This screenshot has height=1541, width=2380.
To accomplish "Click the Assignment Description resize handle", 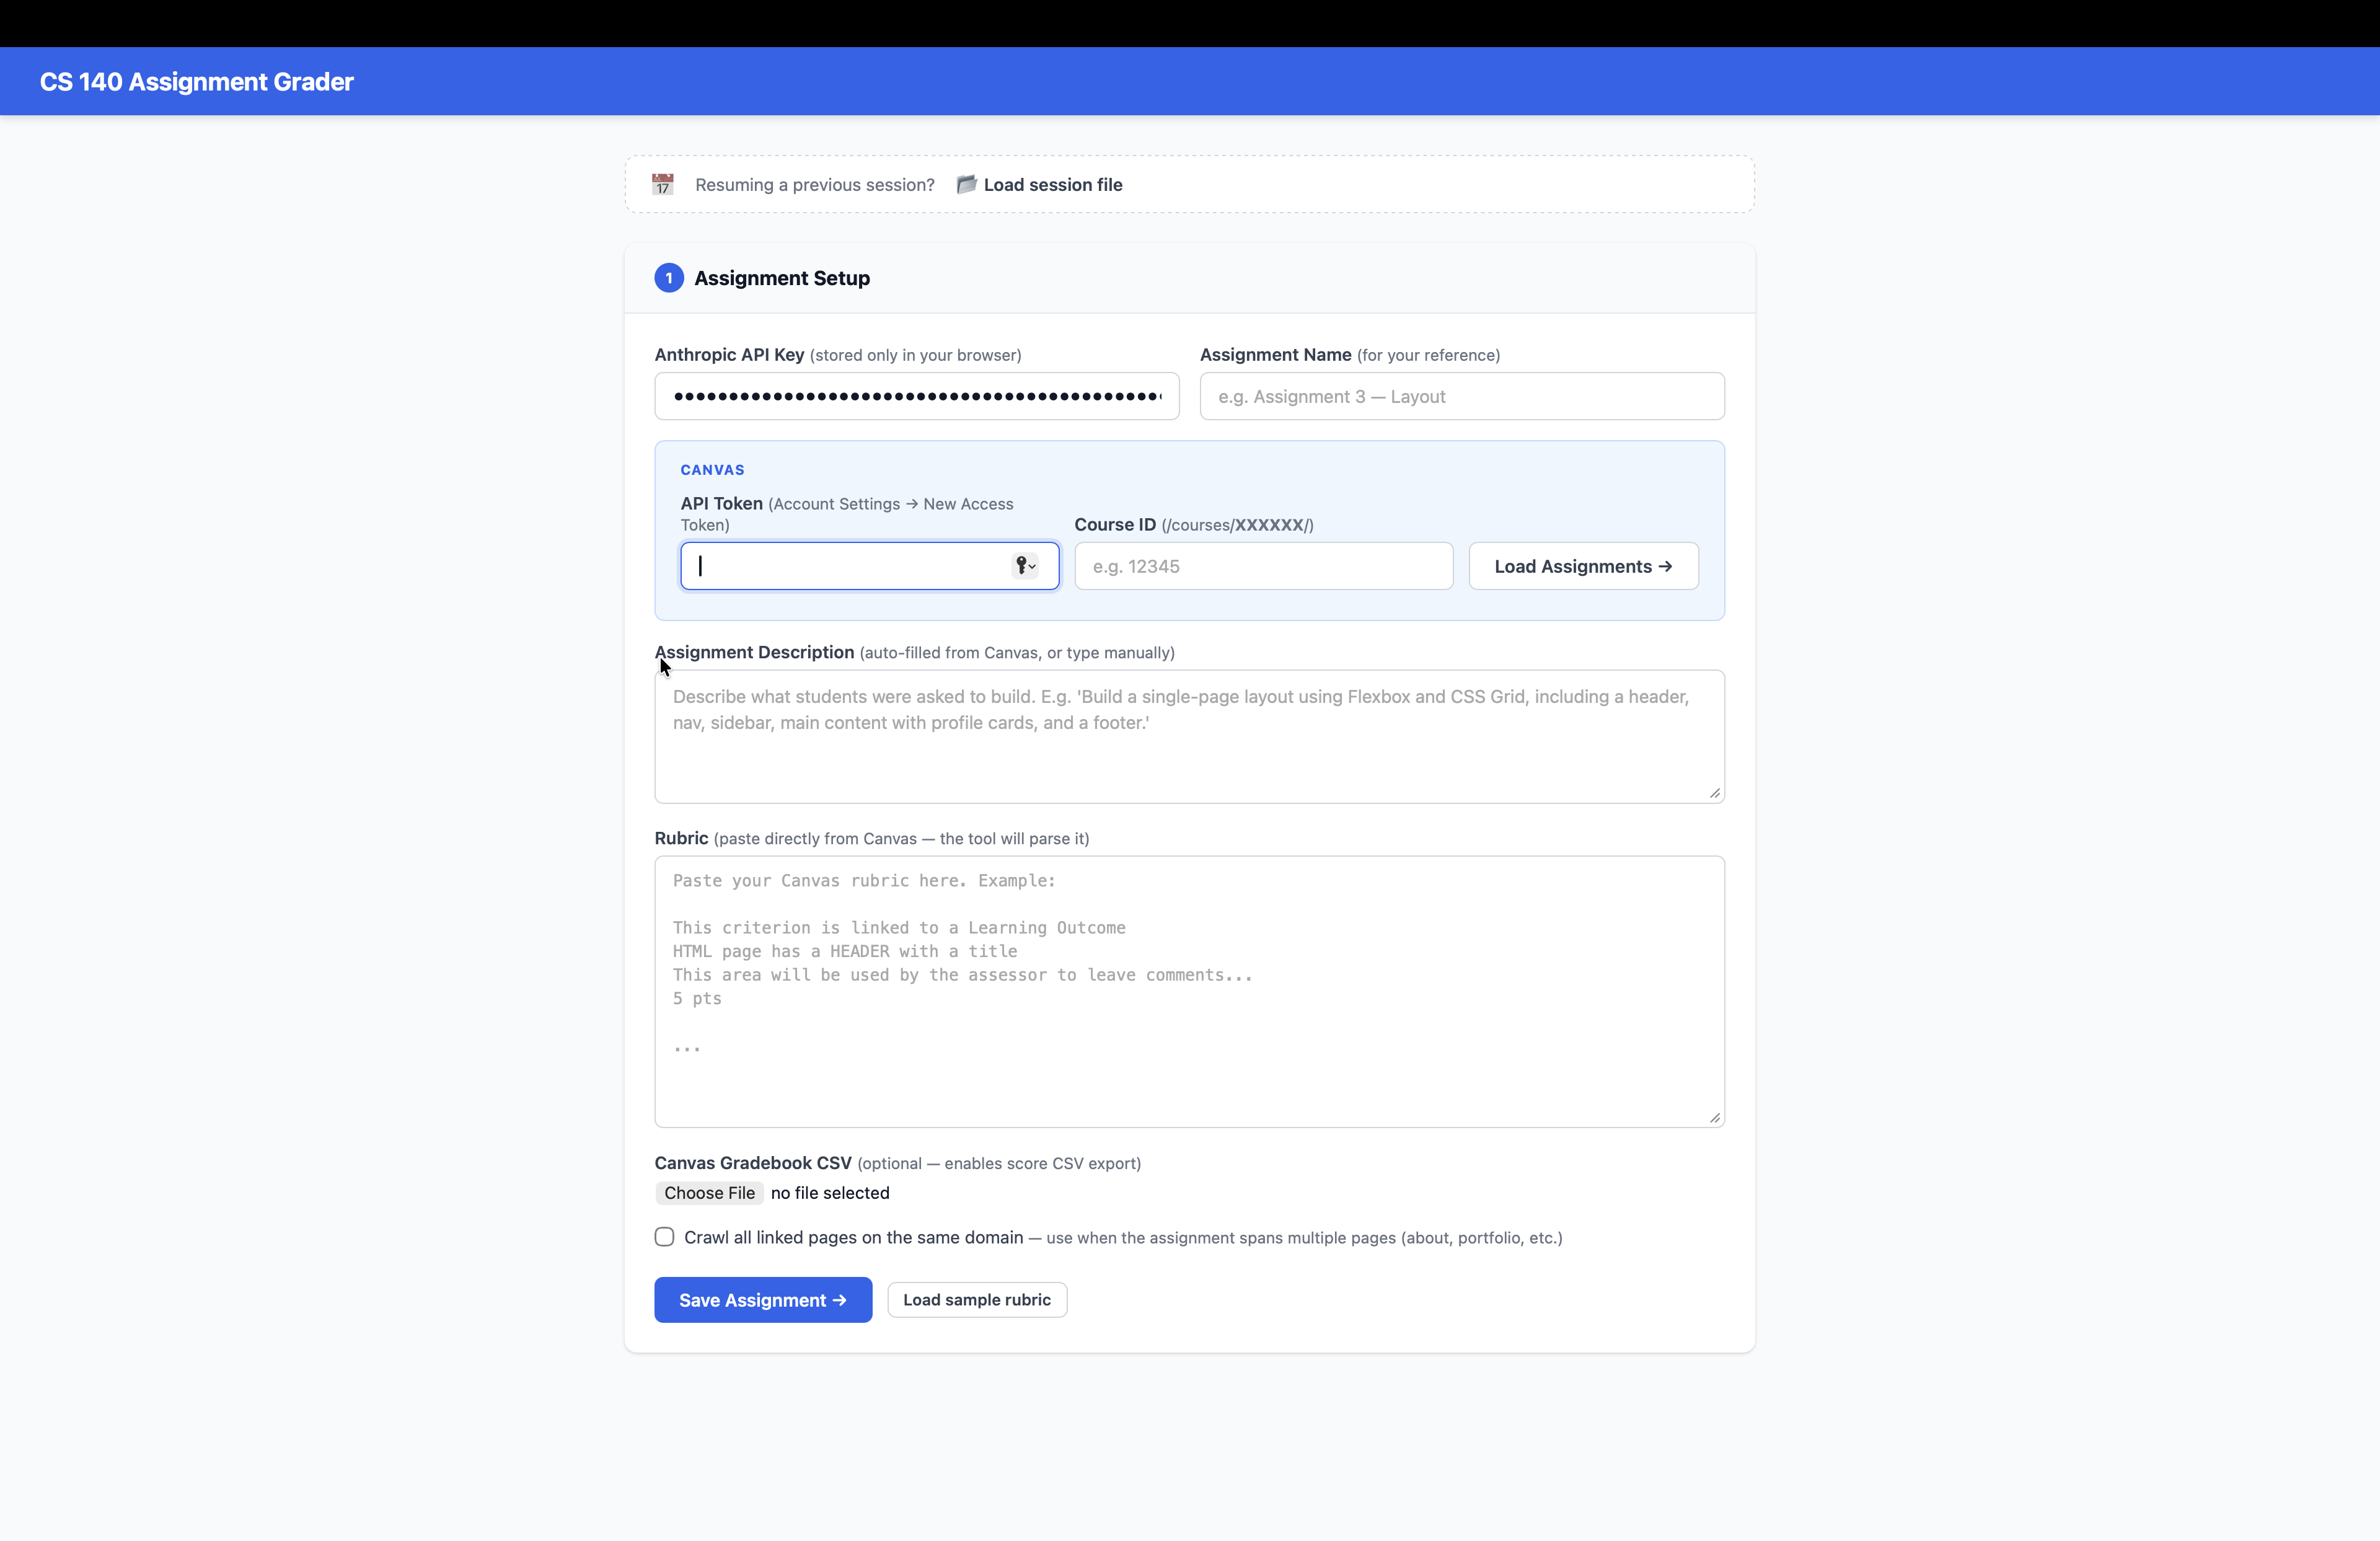I will point(1715,793).
